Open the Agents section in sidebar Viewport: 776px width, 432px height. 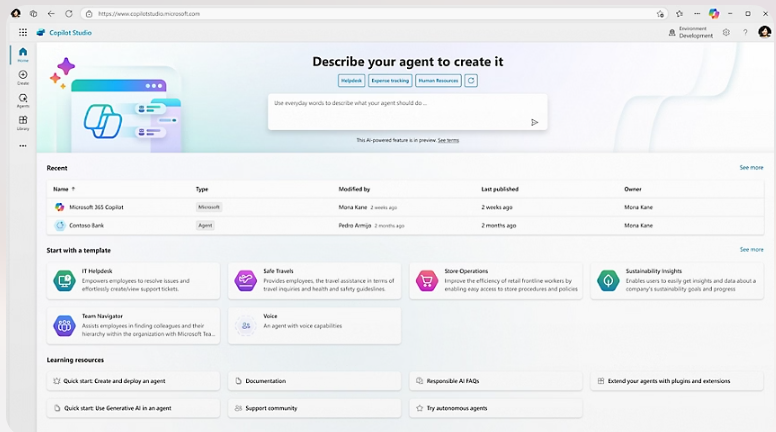[x=22, y=100]
